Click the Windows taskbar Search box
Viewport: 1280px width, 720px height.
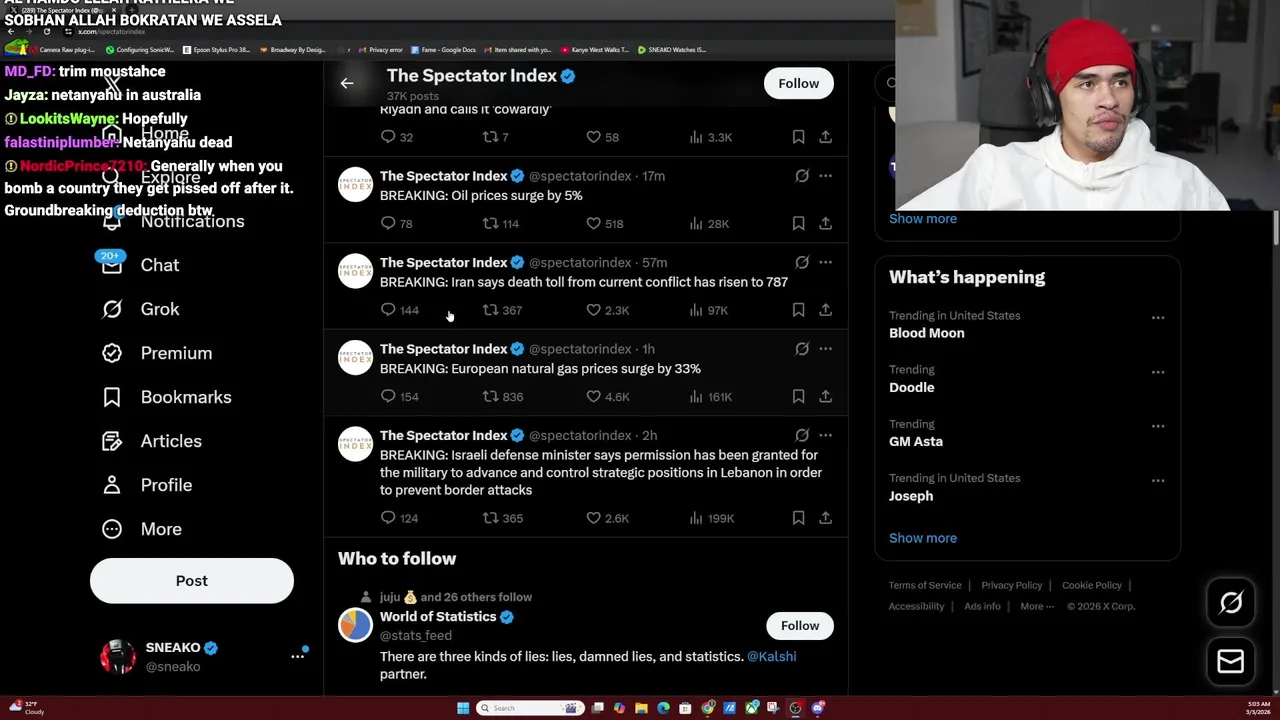point(529,708)
